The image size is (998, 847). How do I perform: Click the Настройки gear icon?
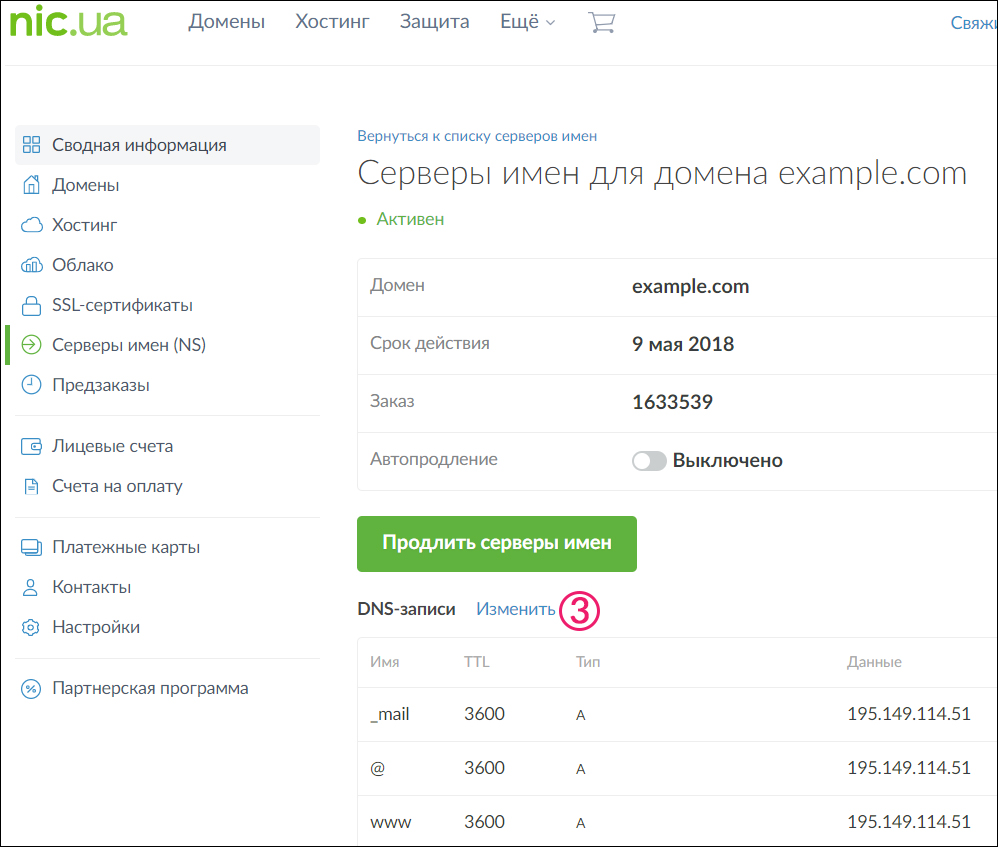click(32, 627)
